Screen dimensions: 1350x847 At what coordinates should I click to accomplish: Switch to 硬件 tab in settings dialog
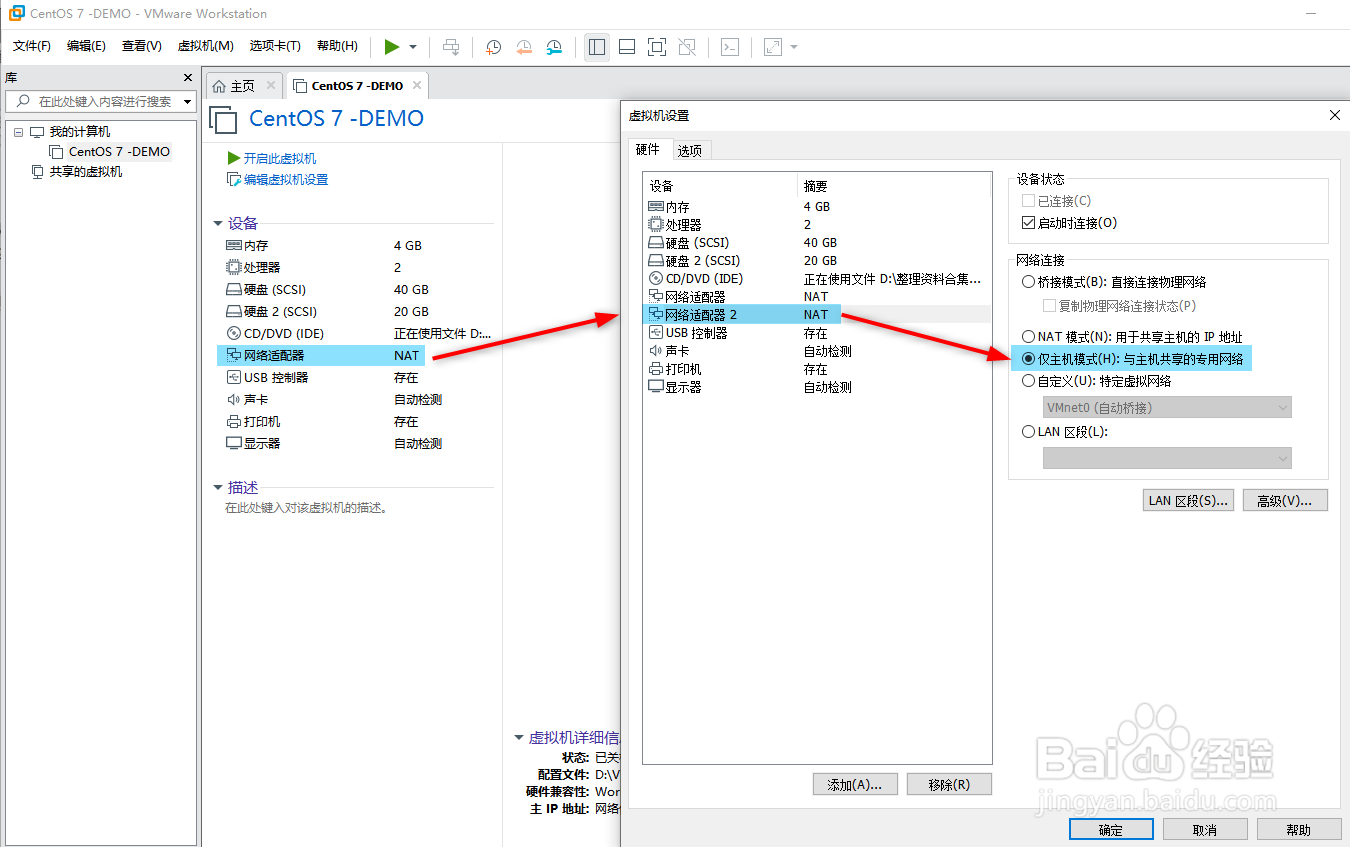(648, 150)
